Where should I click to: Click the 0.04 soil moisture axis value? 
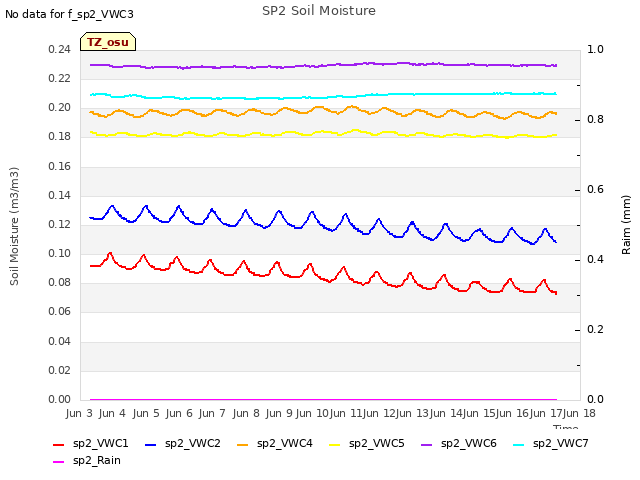coord(60,341)
